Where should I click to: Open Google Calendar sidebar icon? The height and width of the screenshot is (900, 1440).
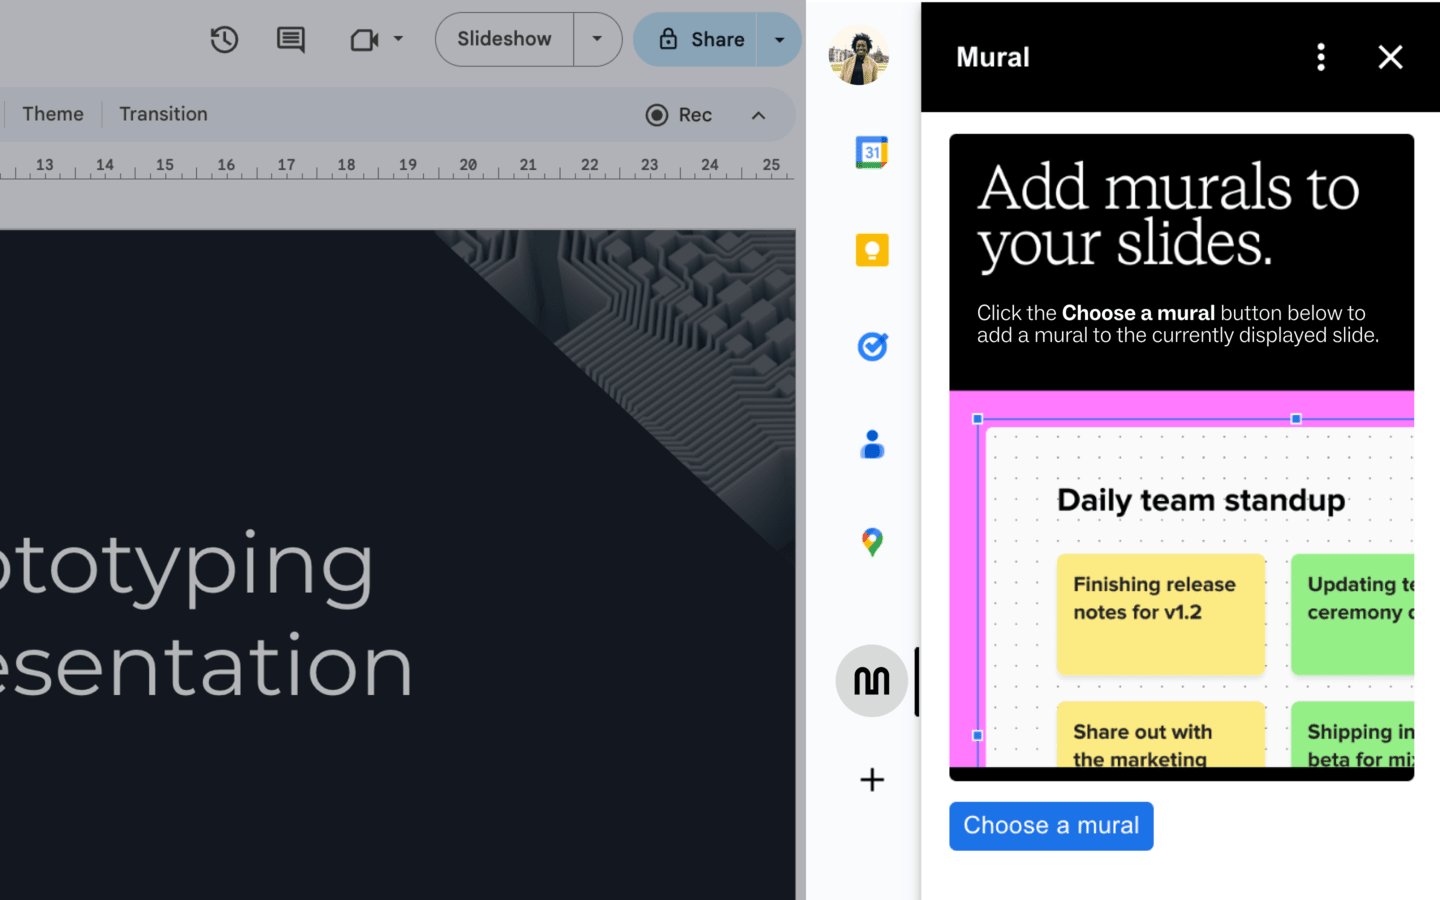click(872, 152)
